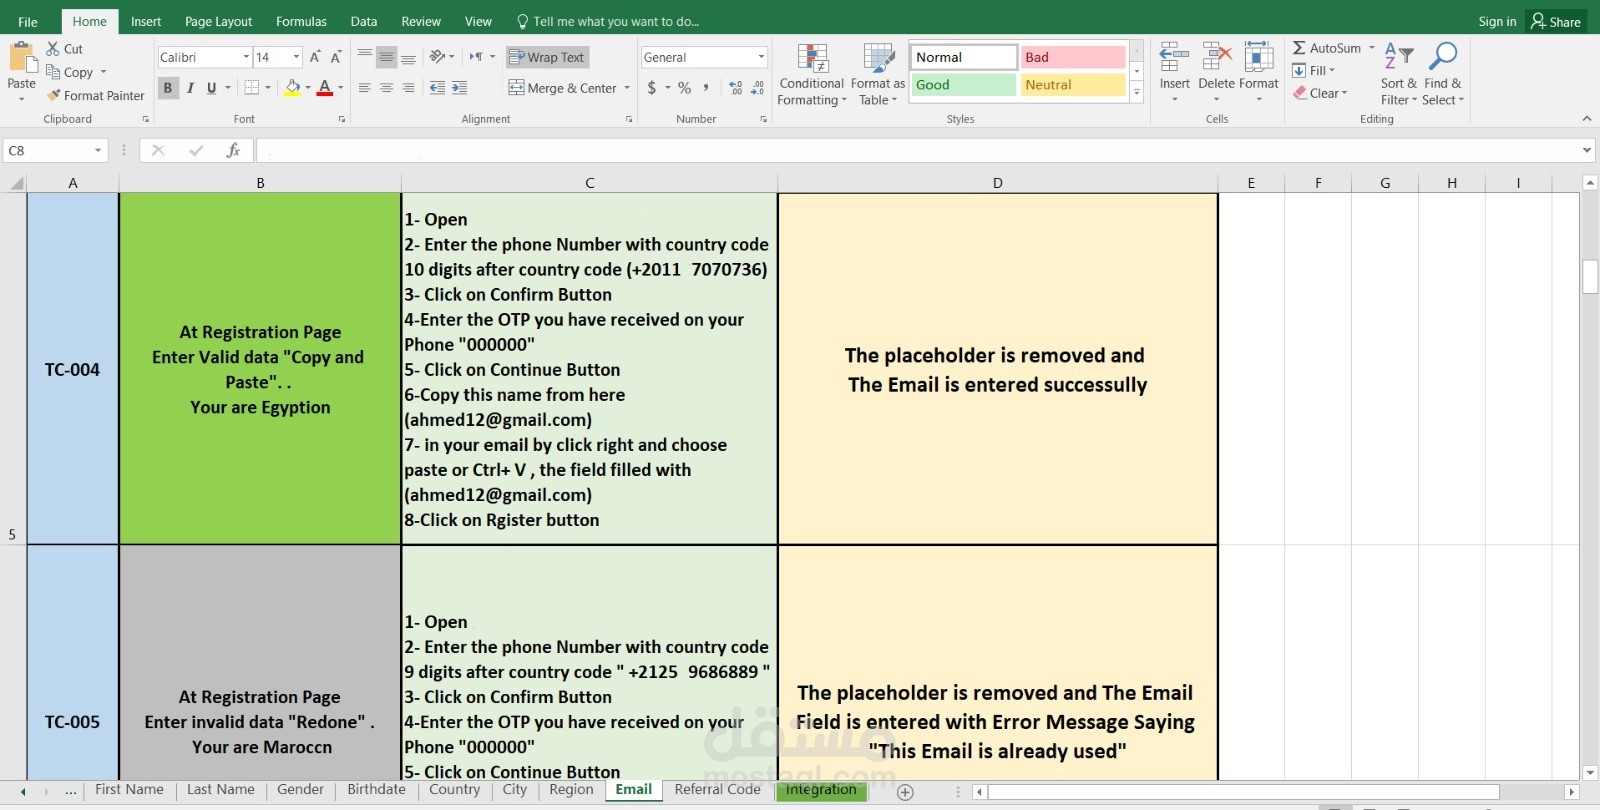Expand the formula bar
Image resolution: width=1600 pixels, height=810 pixels.
click(x=1586, y=150)
